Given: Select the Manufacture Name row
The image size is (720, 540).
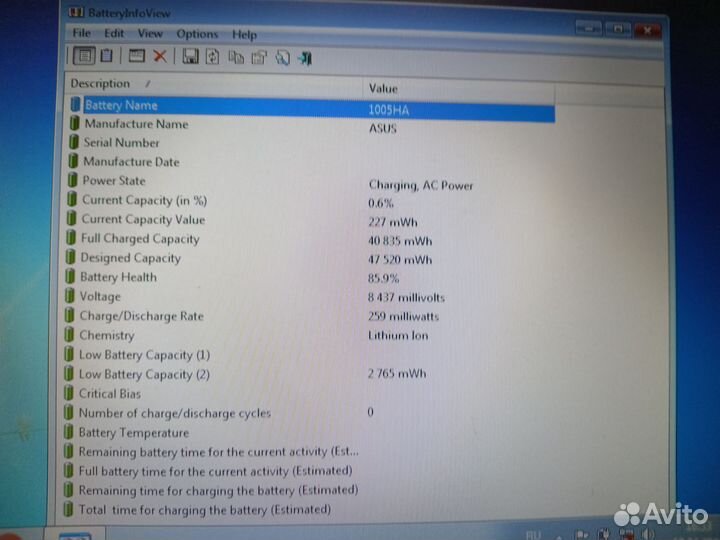Looking at the screenshot, I should pyautogui.click(x=312, y=125).
